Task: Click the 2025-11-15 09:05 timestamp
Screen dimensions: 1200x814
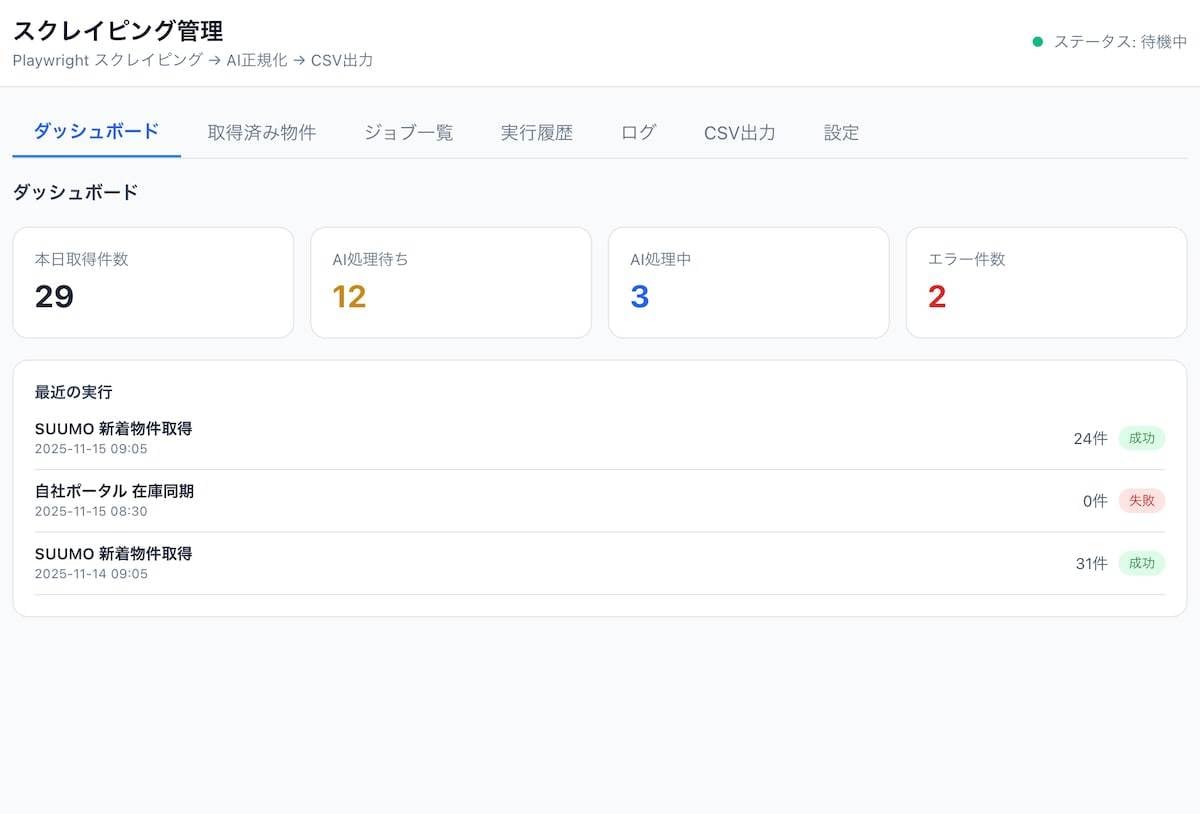Action: (91, 449)
